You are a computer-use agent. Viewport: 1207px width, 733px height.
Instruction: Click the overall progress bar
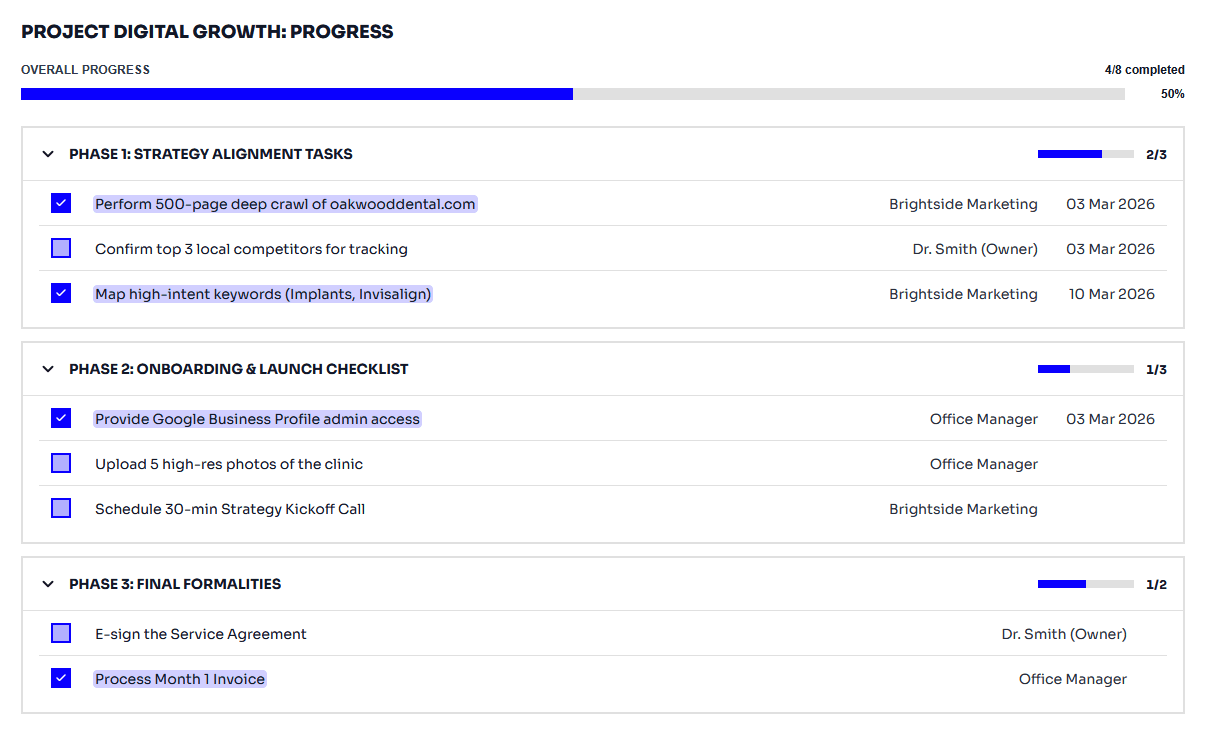point(572,94)
